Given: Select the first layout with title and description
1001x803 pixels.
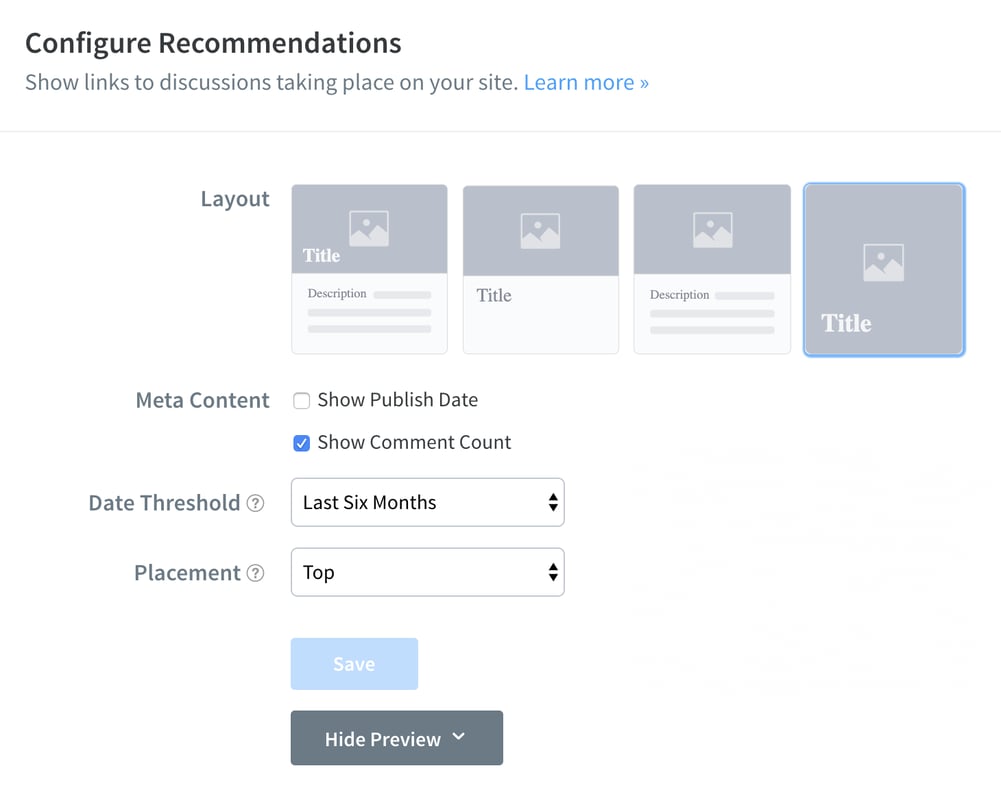Looking at the screenshot, I should point(369,268).
